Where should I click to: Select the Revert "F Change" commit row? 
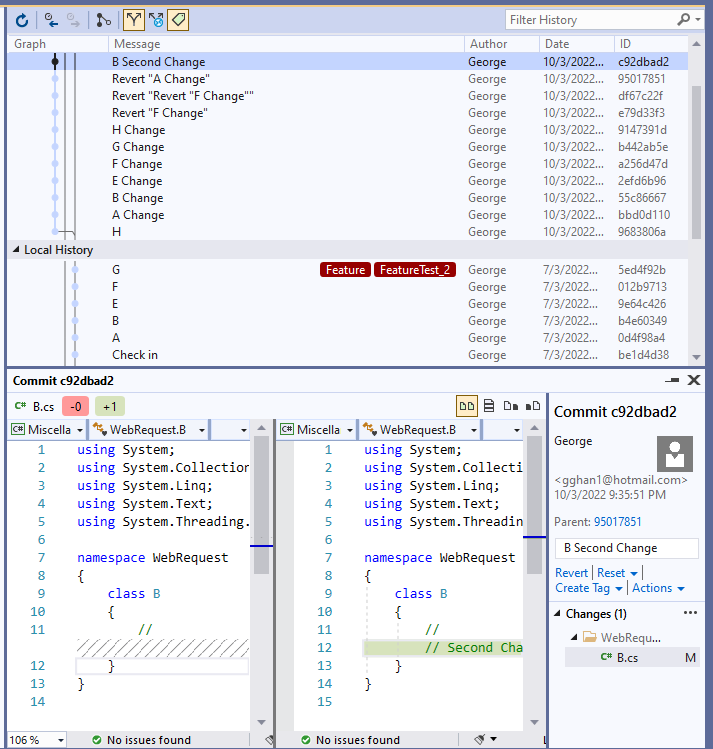point(348,113)
